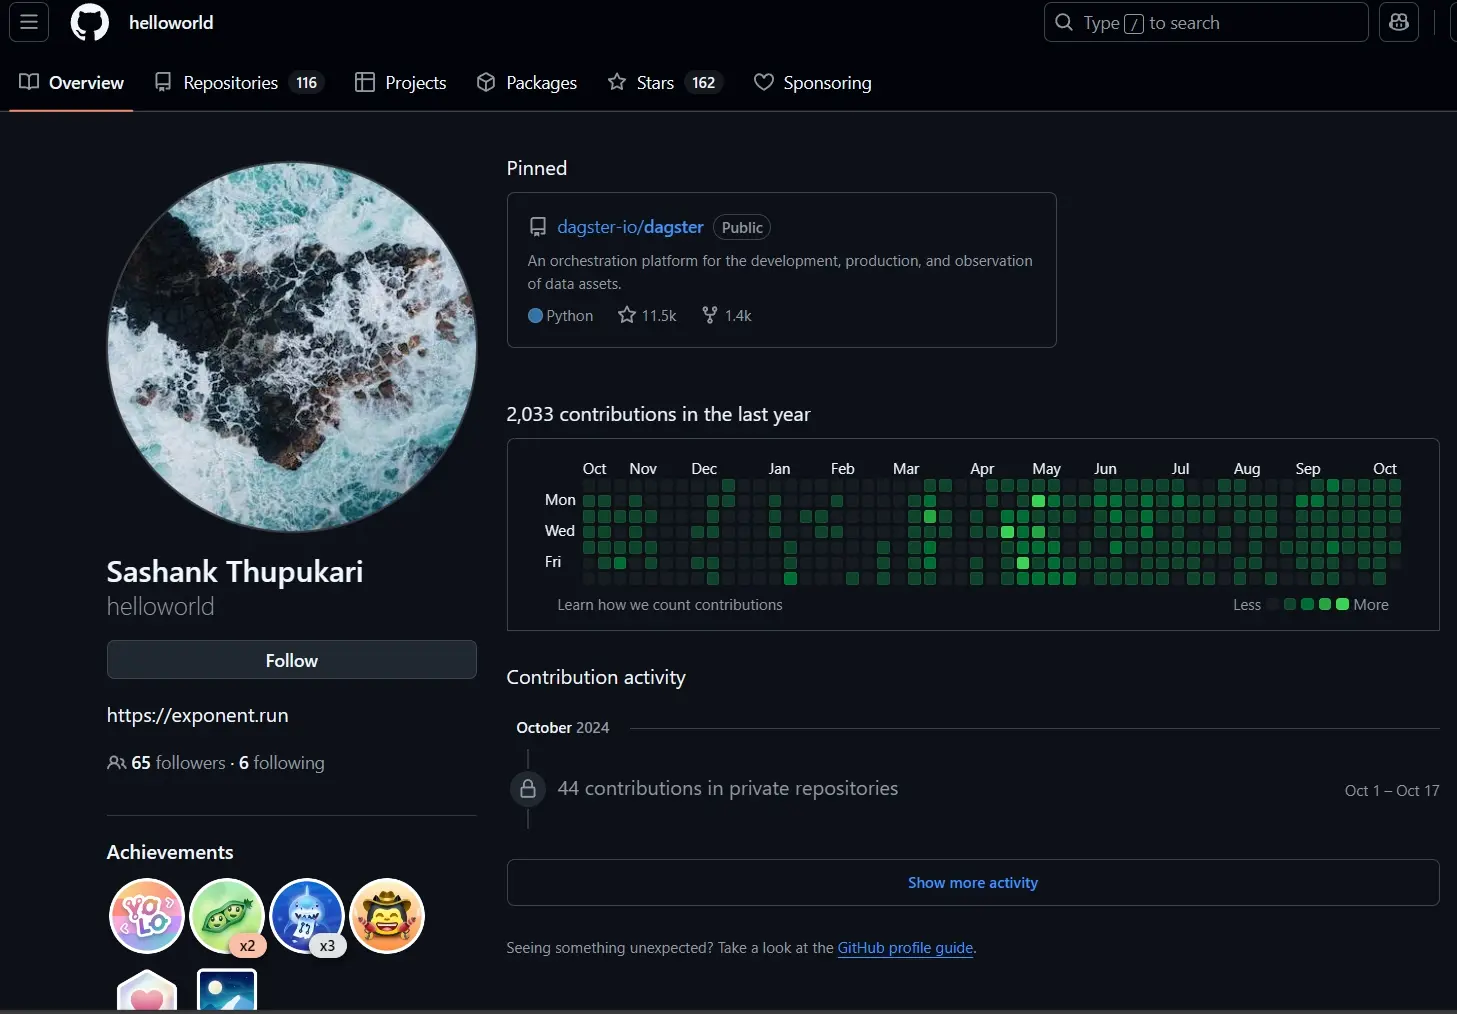Open the Pair Extraordinaire pea pod badge

tap(227, 915)
